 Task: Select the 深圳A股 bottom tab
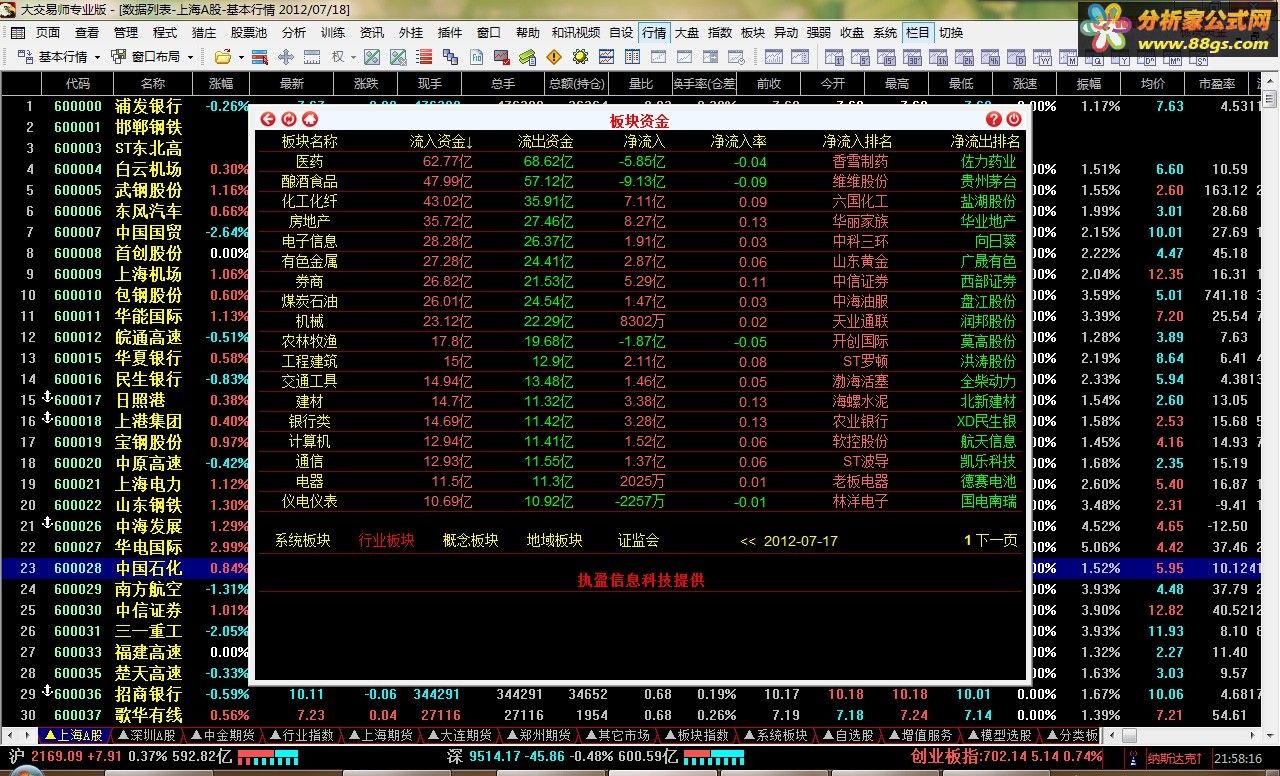146,735
